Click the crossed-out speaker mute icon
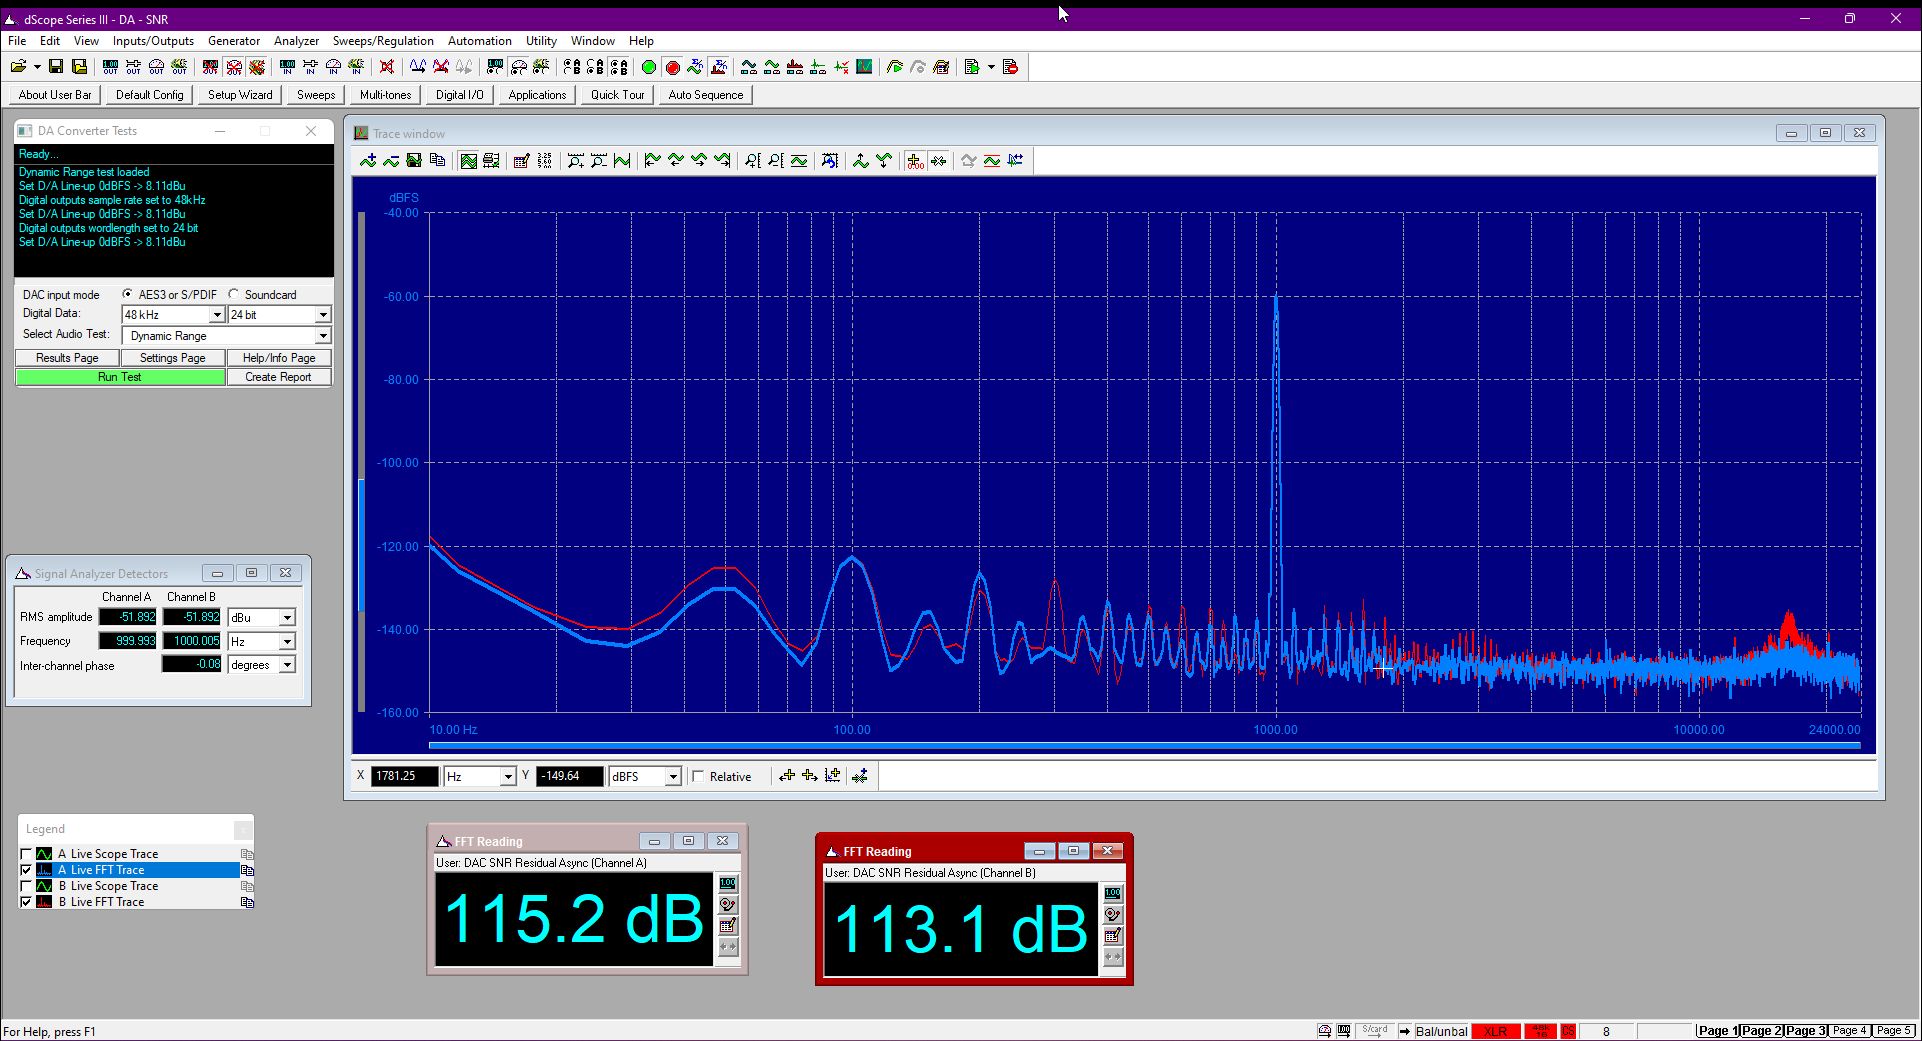1922x1041 pixels. 387,67
